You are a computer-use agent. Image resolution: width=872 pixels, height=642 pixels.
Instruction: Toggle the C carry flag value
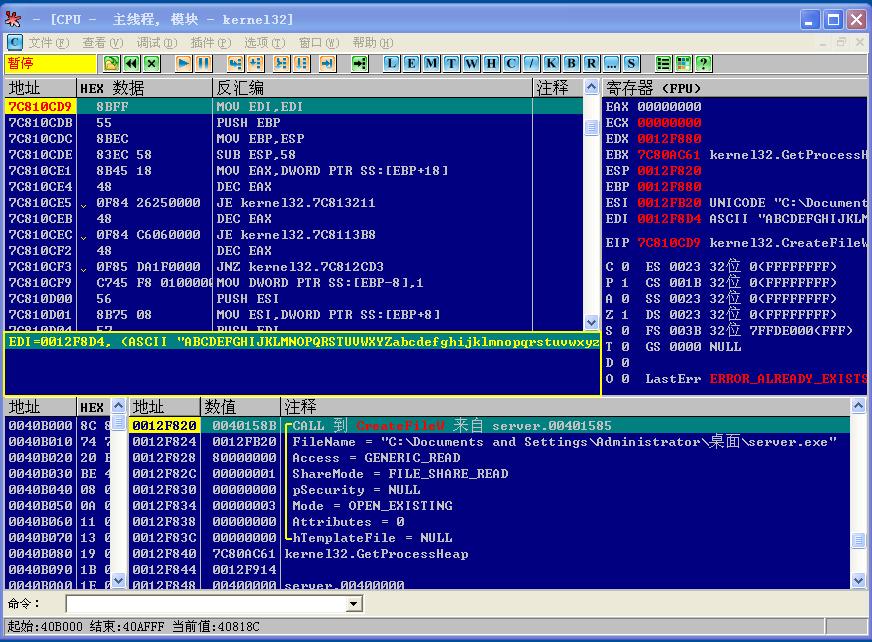click(625, 266)
